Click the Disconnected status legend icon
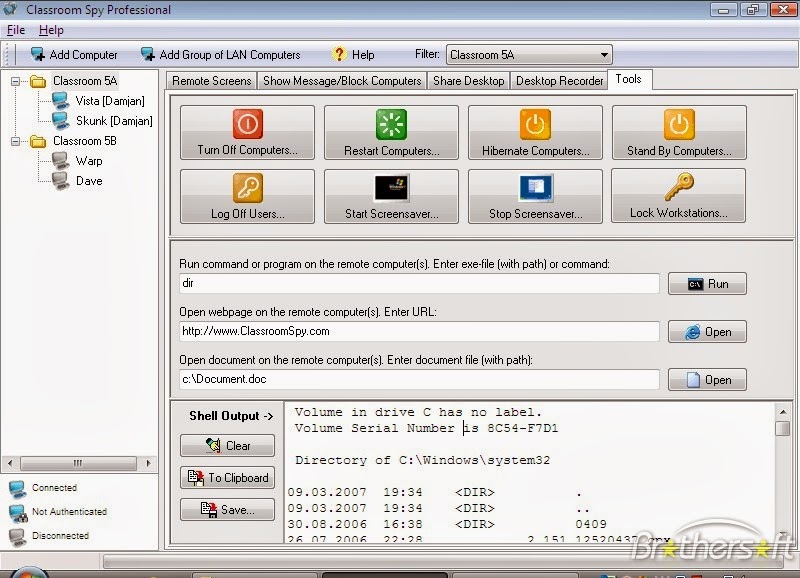Image resolution: width=800 pixels, height=578 pixels. coord(17,537)
